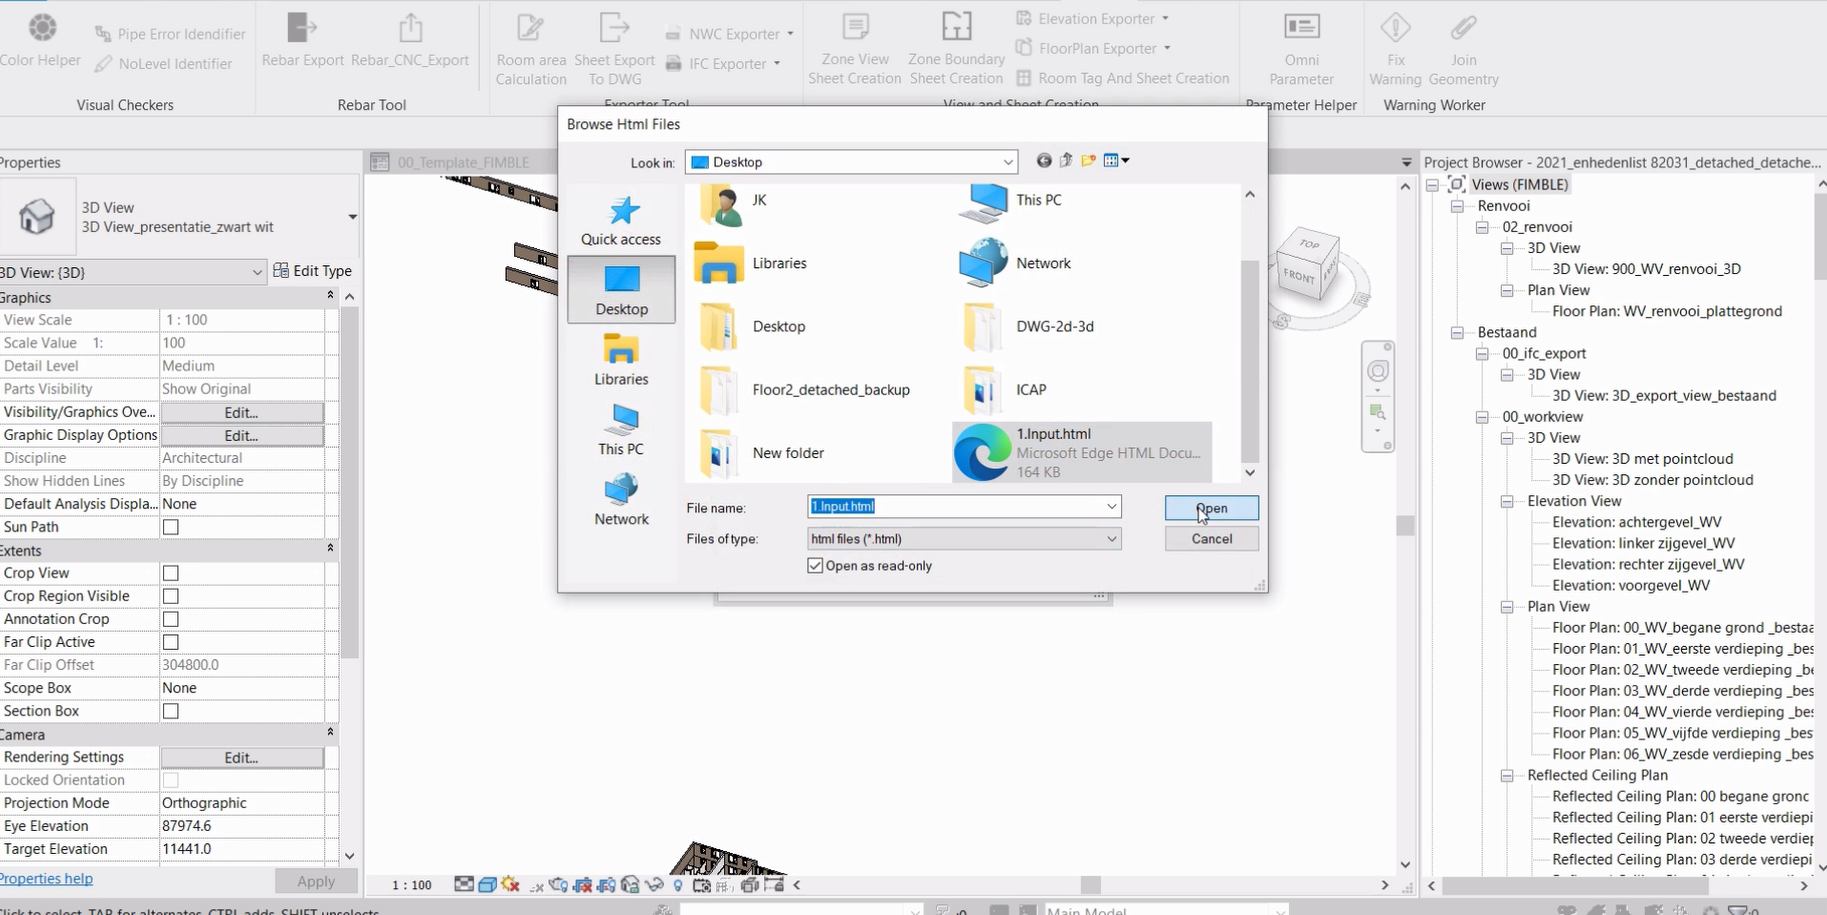
Task: Collapse the Bestaand tree node
Action: pos(1457,332)
